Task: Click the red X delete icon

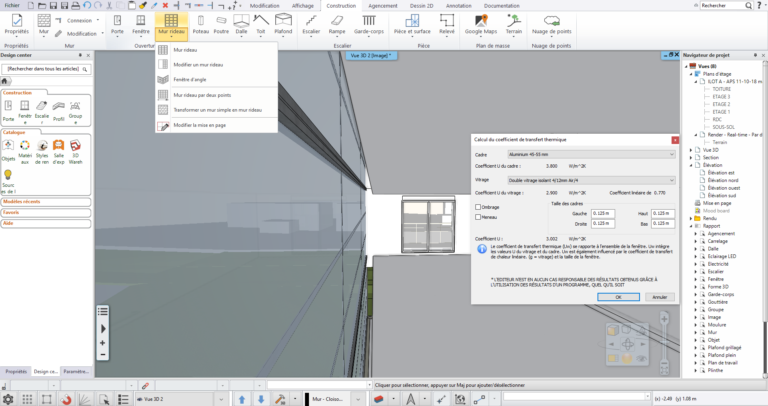Action: [165, 5]
